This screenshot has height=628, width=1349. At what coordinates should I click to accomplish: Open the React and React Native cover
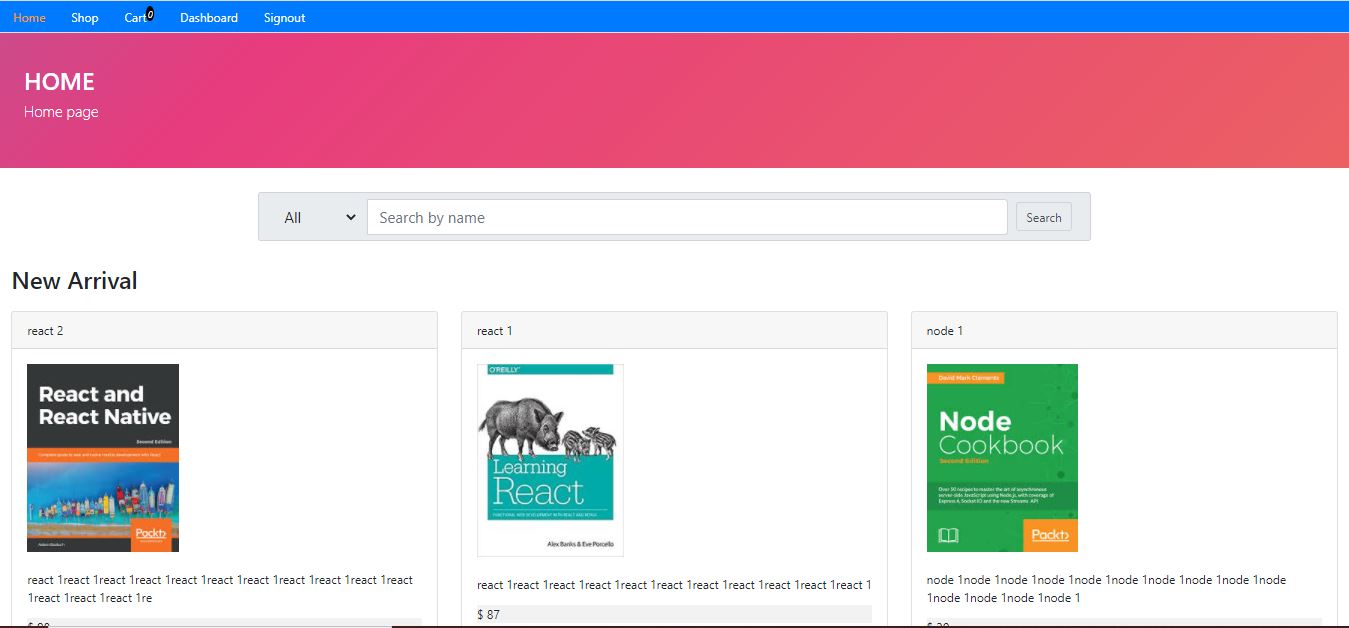coord(103,458)
